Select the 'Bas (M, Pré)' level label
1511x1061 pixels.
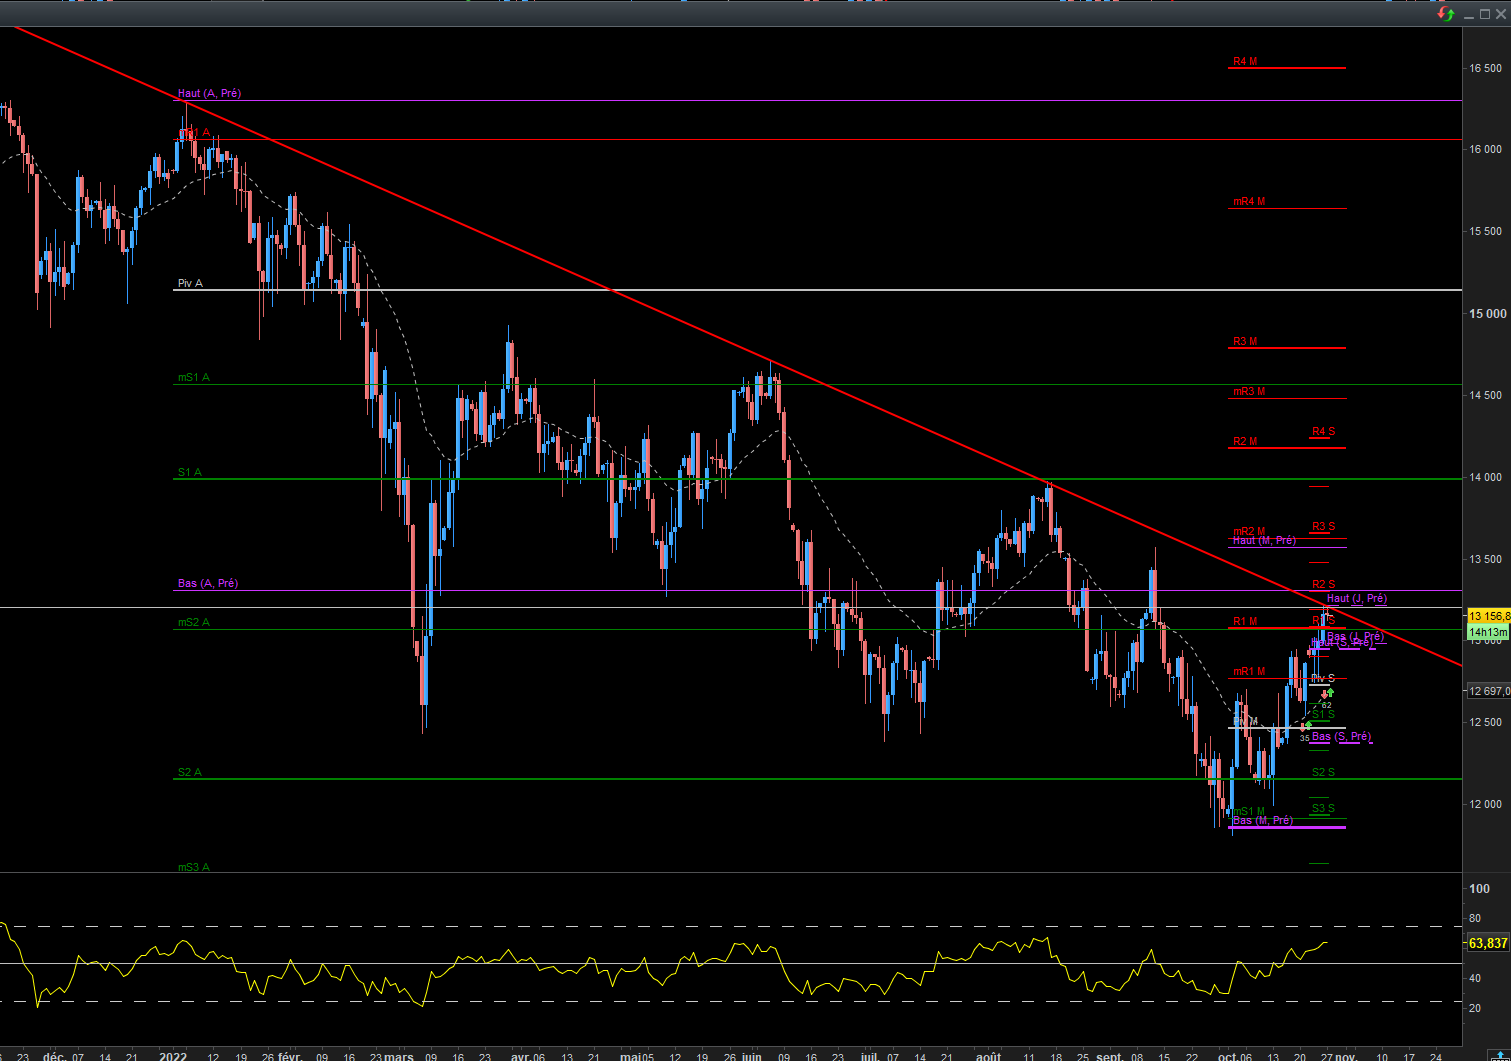point(1263,820)
